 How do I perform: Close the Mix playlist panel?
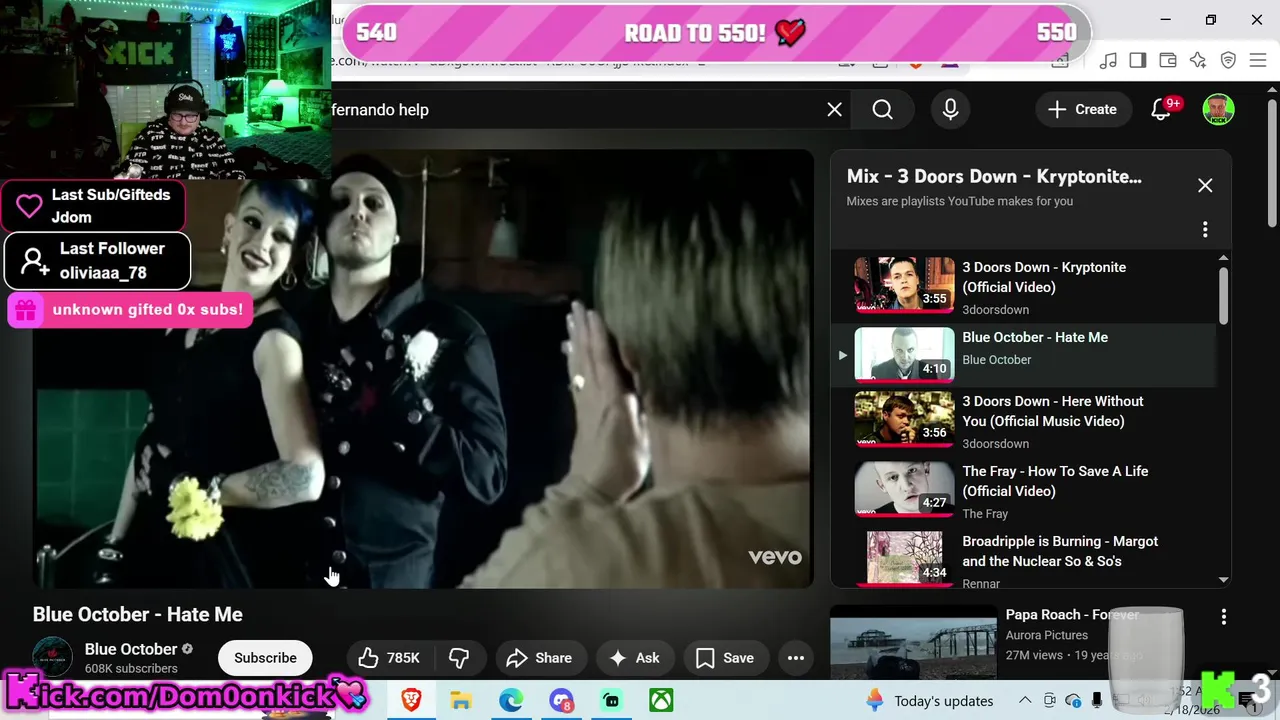click(x=1205, y=185)
